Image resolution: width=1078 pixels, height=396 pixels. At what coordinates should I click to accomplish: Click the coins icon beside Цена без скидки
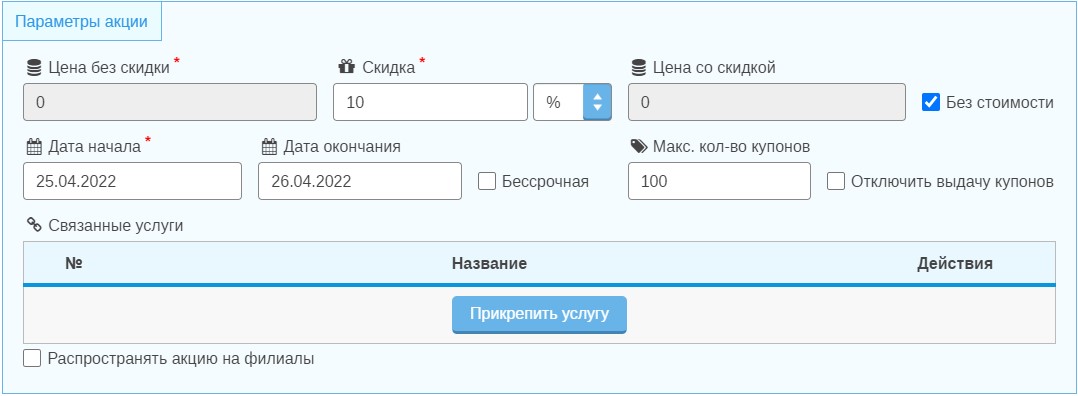click(x=34, y=67)
